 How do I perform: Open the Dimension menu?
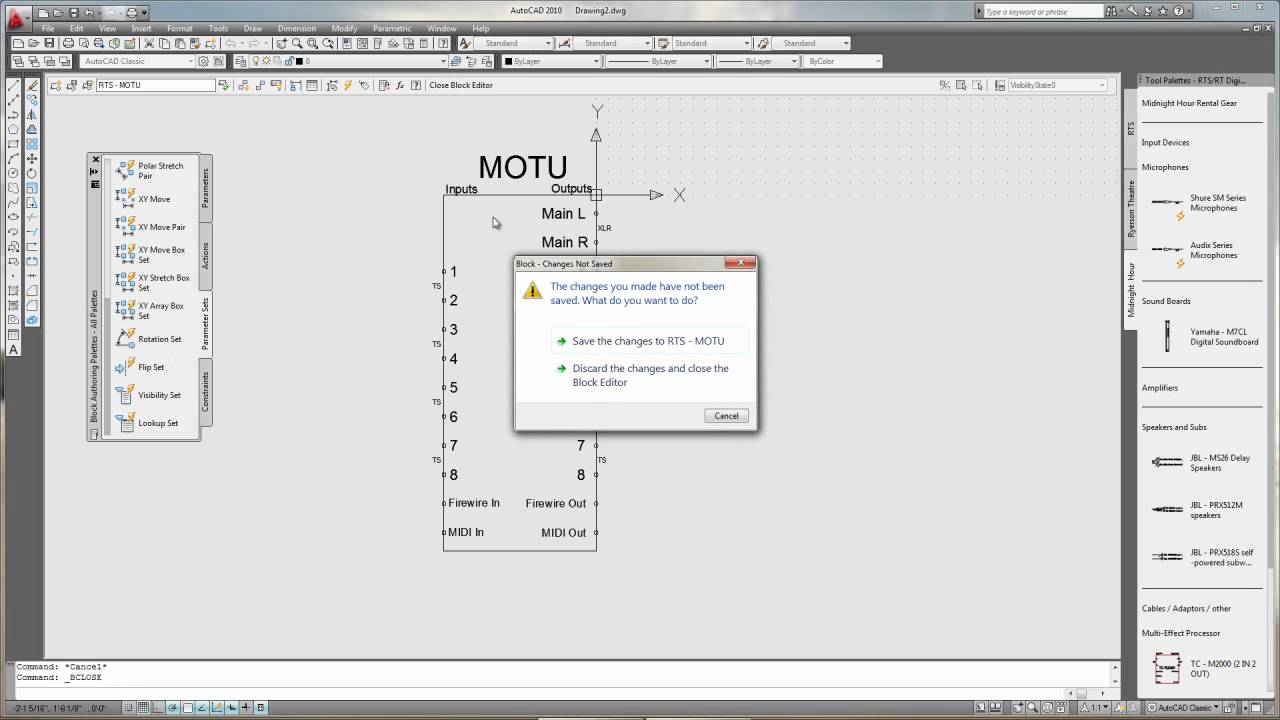click(x=296, y=29)
